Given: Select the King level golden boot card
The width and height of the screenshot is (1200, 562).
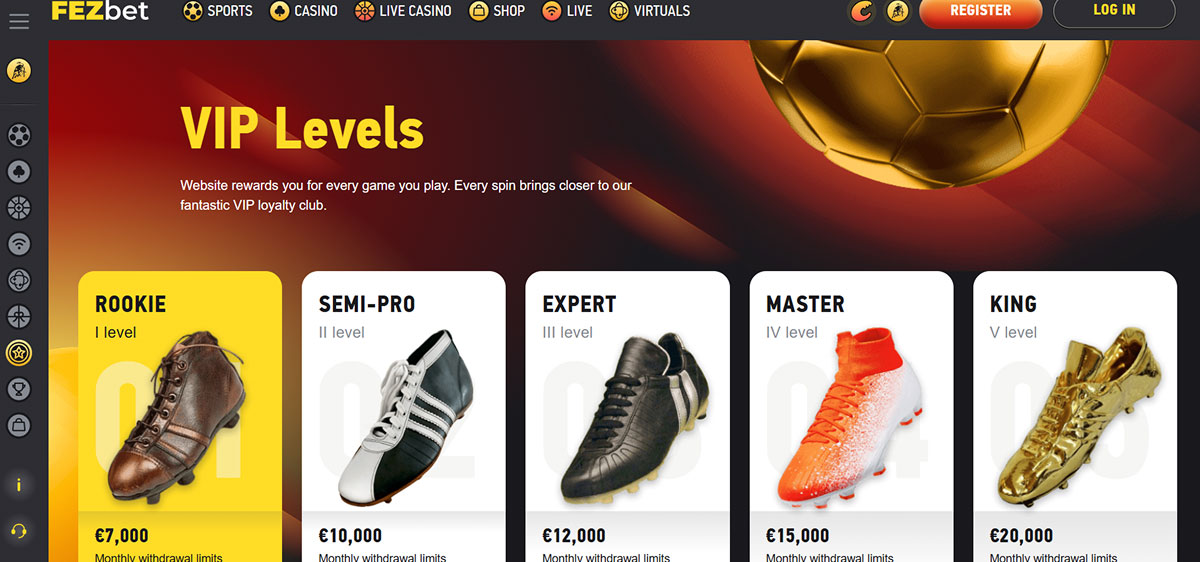Looking at the screenshot, I should [x=1075, y=416].
